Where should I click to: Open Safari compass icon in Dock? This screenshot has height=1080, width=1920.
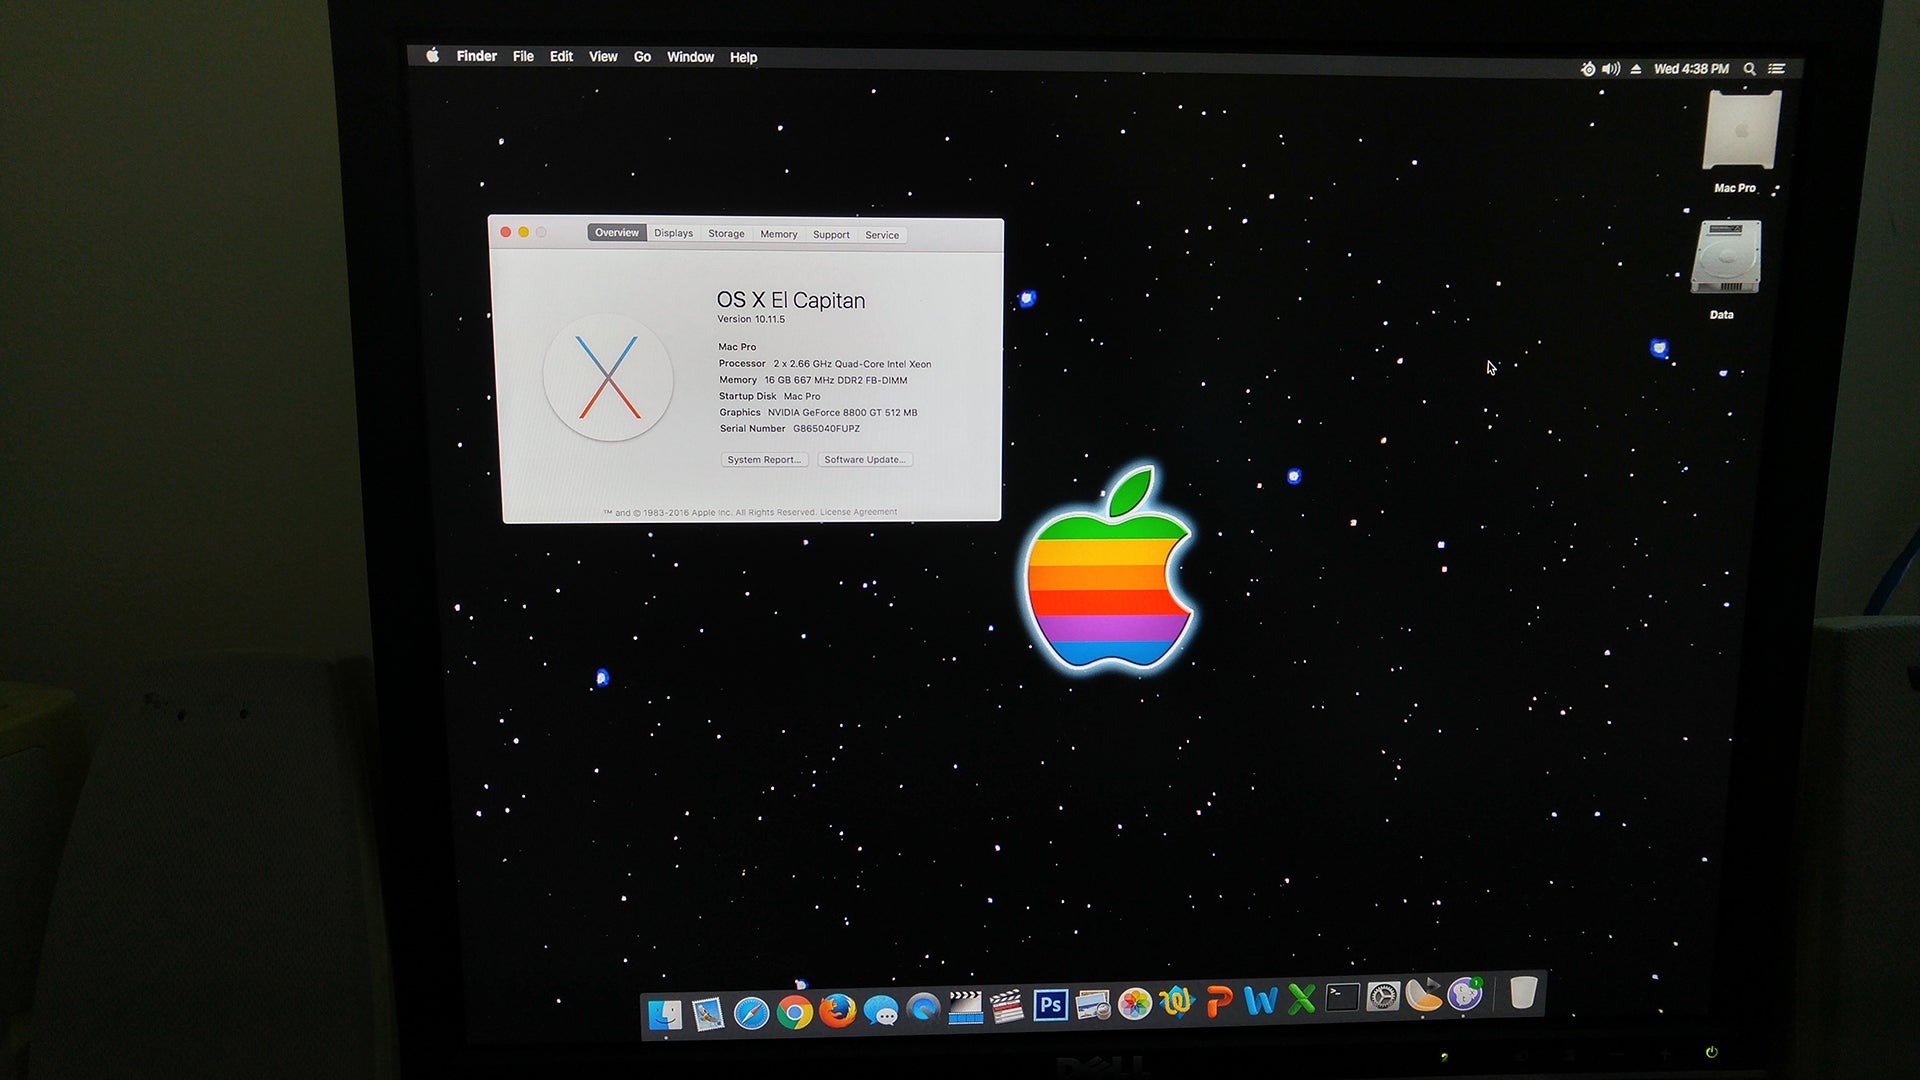pyautogui.click(x=751, y=1013)
